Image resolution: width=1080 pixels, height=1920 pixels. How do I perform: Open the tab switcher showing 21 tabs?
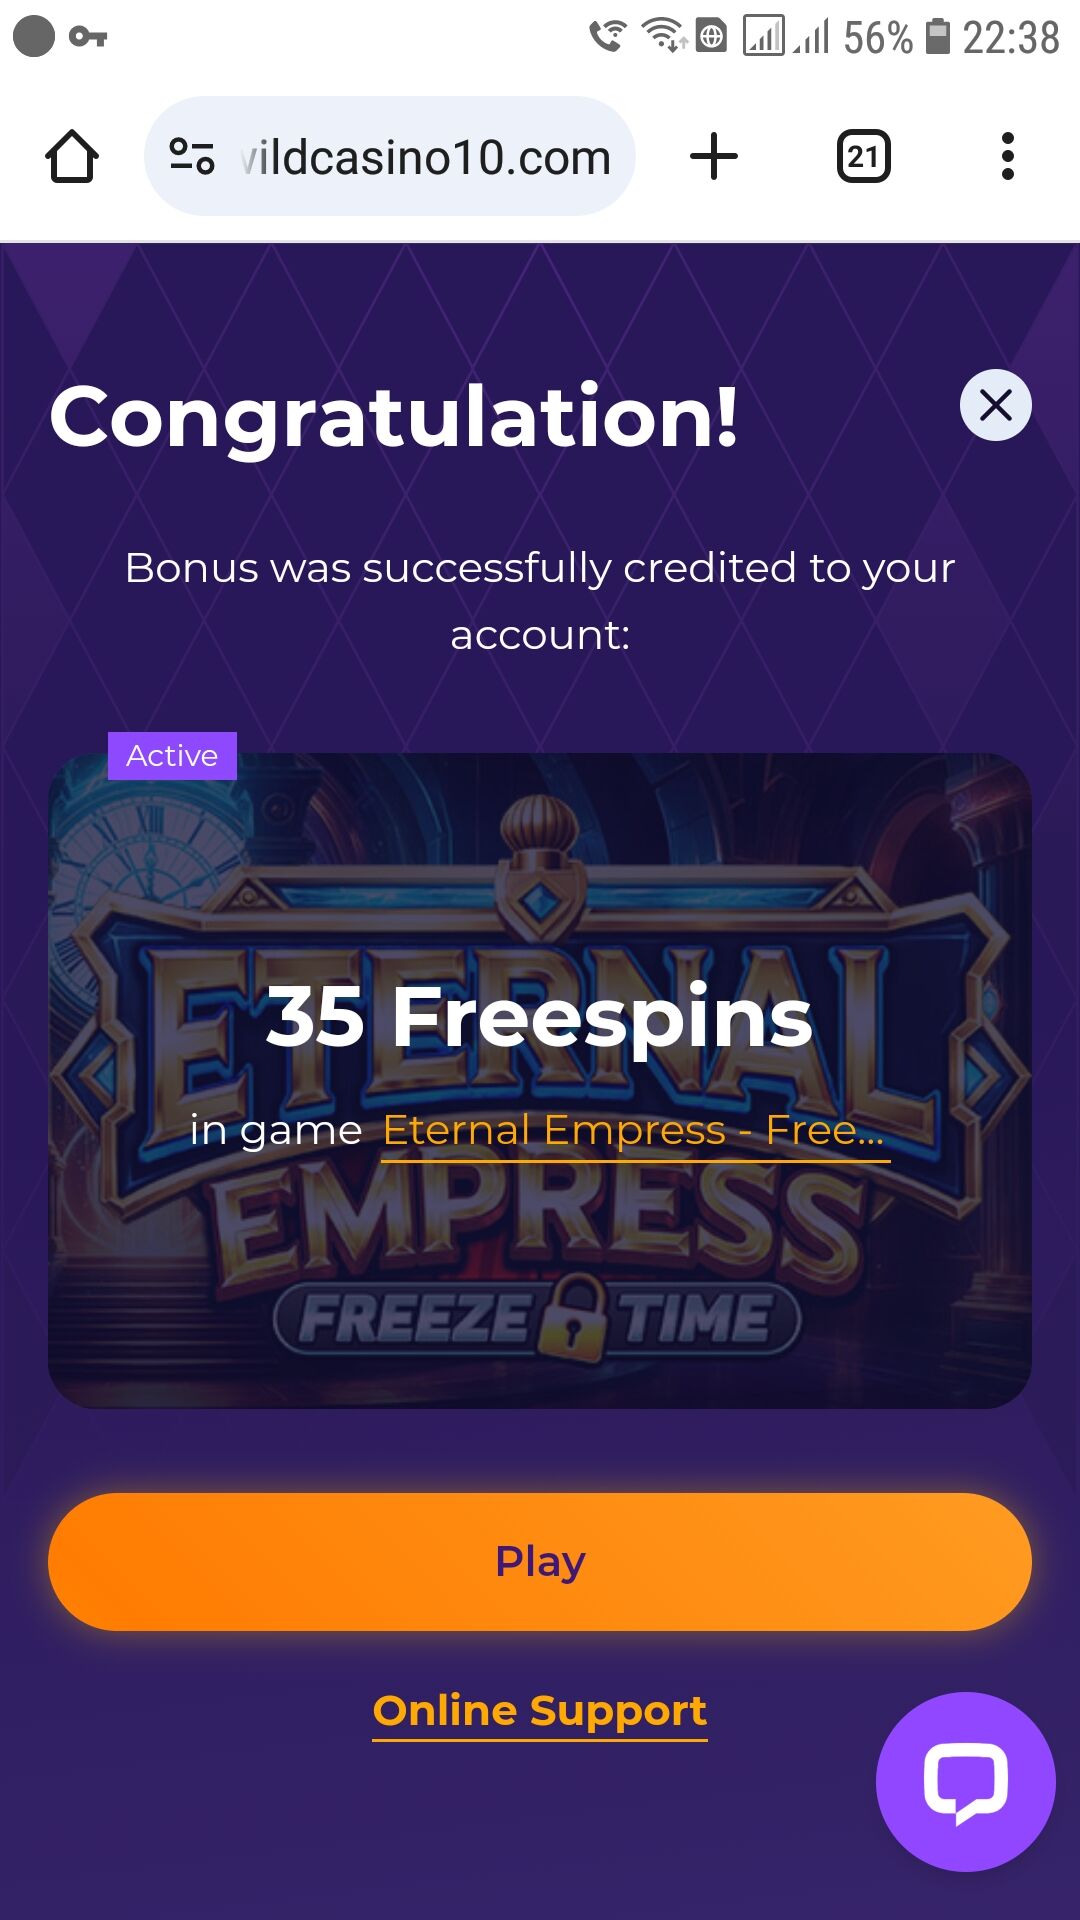click(863, 157)
